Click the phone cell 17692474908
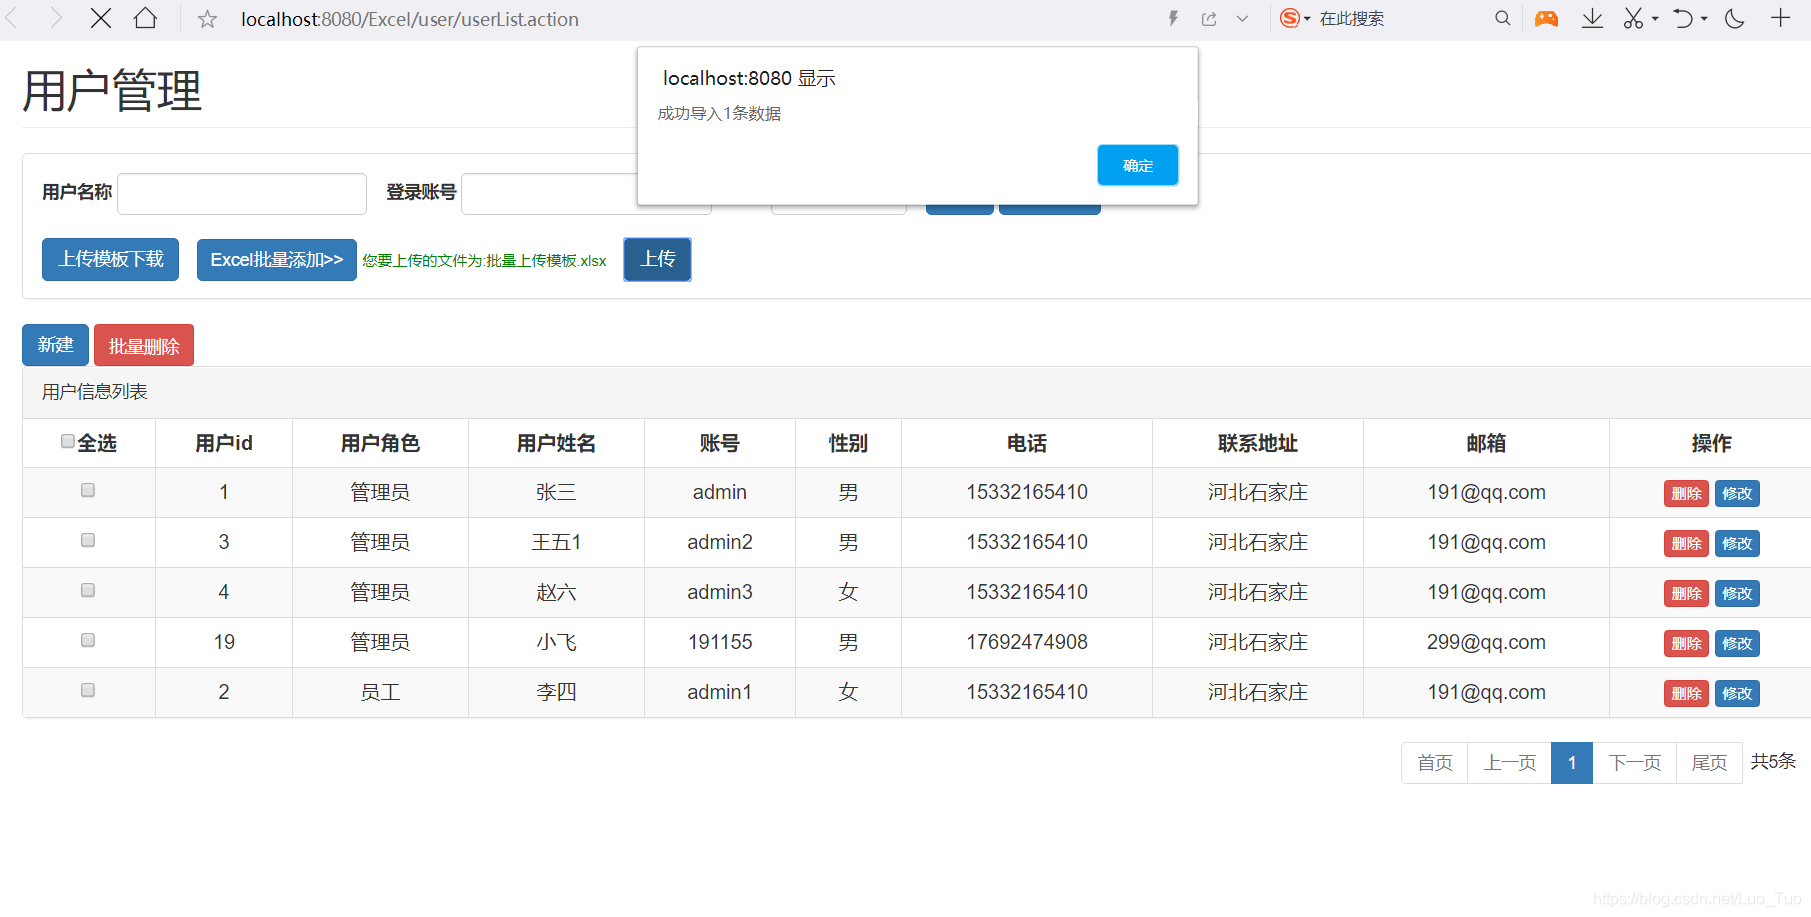The image size is (1811, 917). pos(1027,642)
